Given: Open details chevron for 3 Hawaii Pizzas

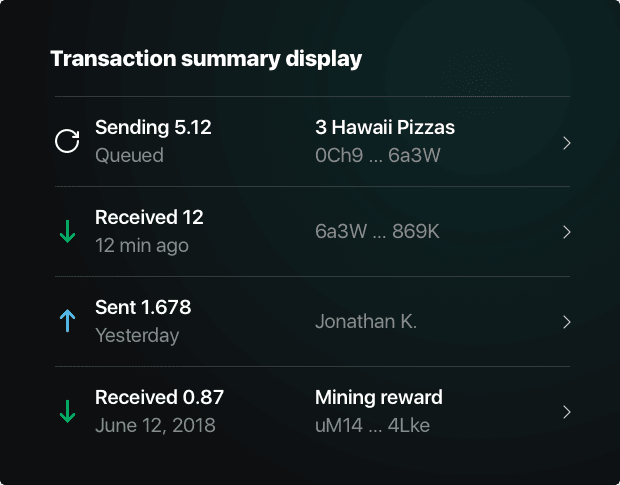Looking at the screenshot, I should tap(567, 143).
